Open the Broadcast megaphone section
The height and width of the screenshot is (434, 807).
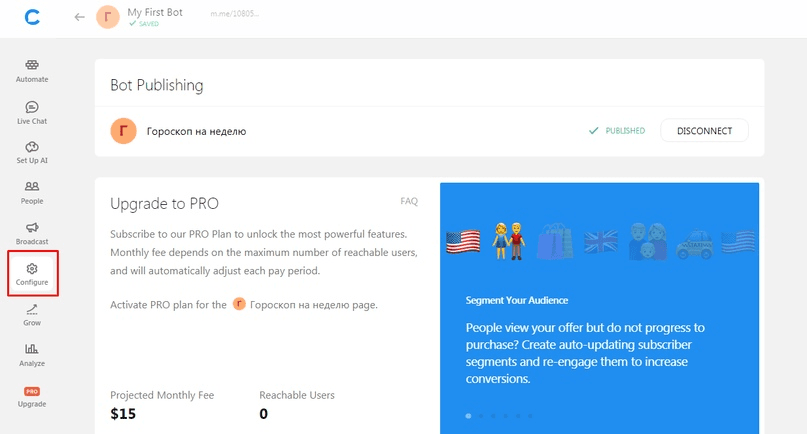coord(32,233)
